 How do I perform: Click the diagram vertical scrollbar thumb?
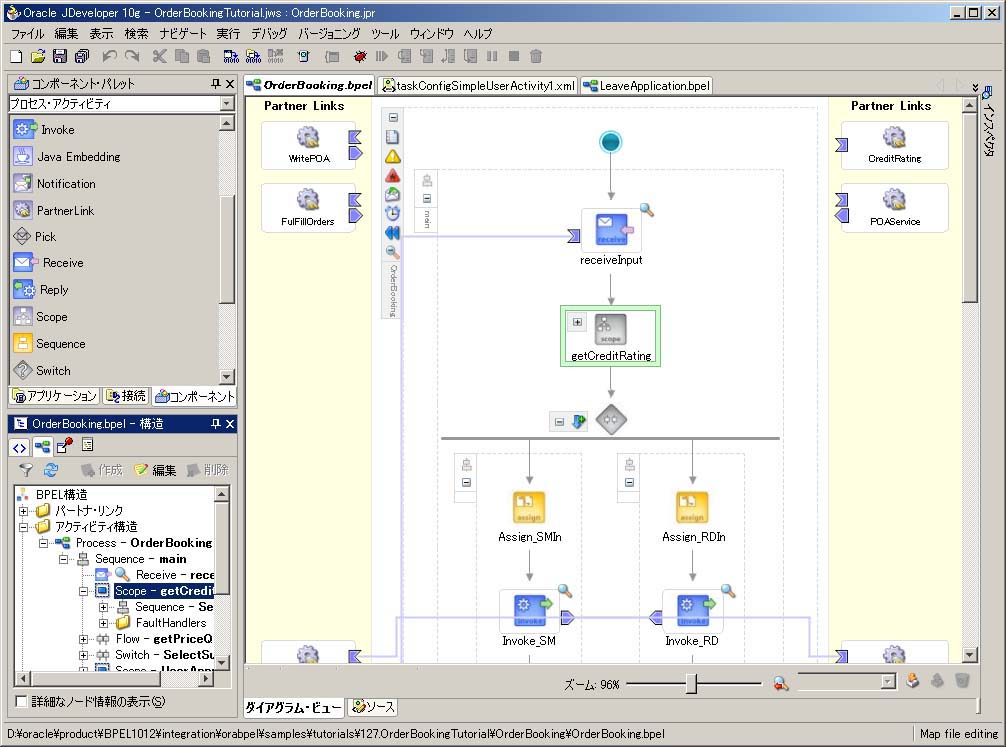point(970,207)
